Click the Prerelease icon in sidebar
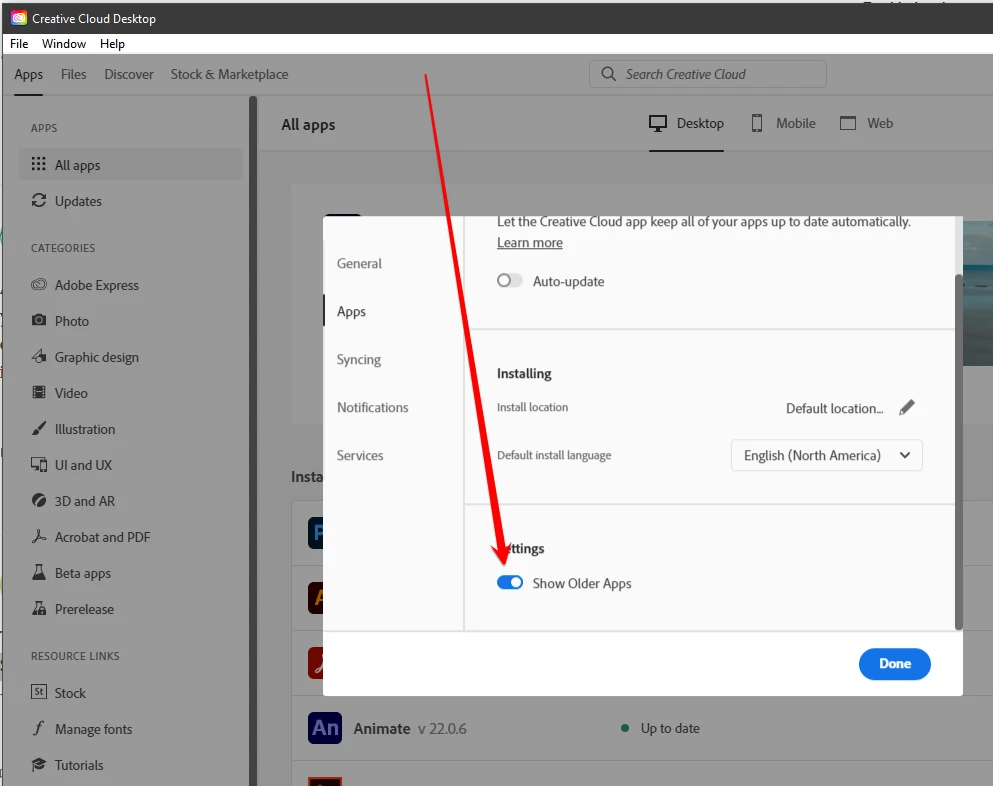The height and width of the screenshot is (786, 993). pos(39,608)
